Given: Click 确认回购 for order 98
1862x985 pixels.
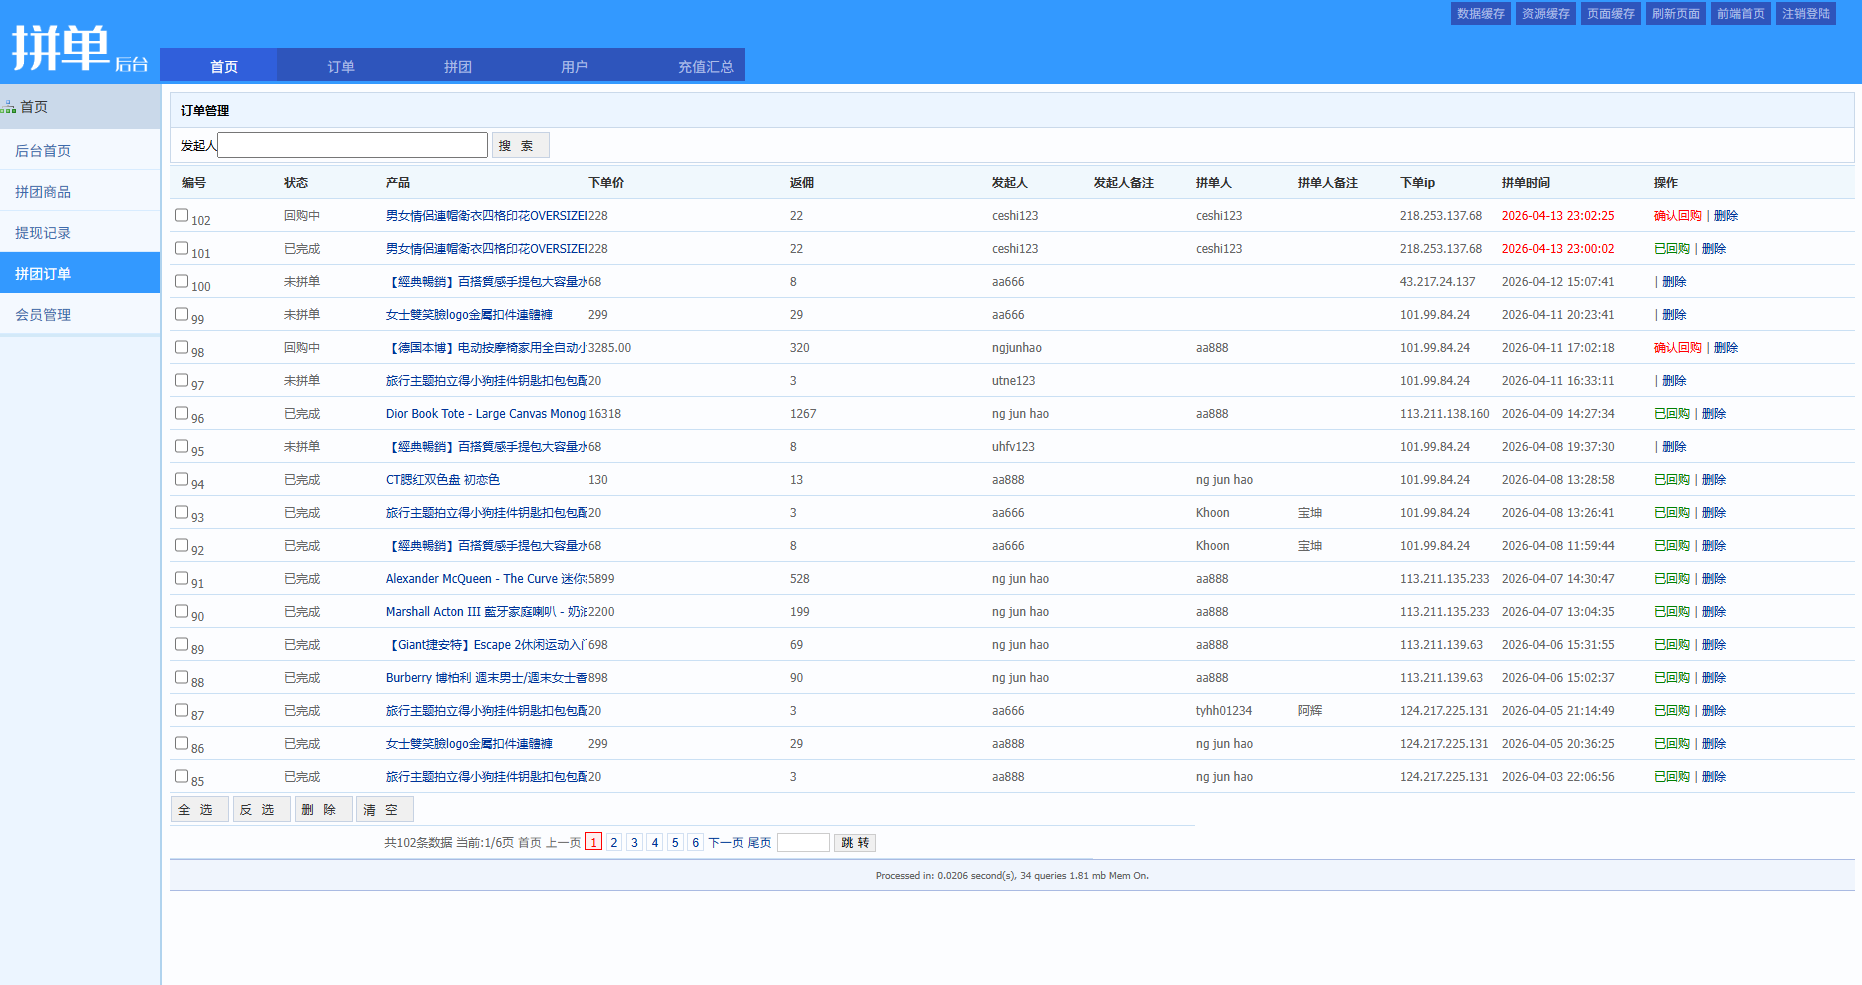Looking at the screenshot, I should click(x=1677, y=348).
